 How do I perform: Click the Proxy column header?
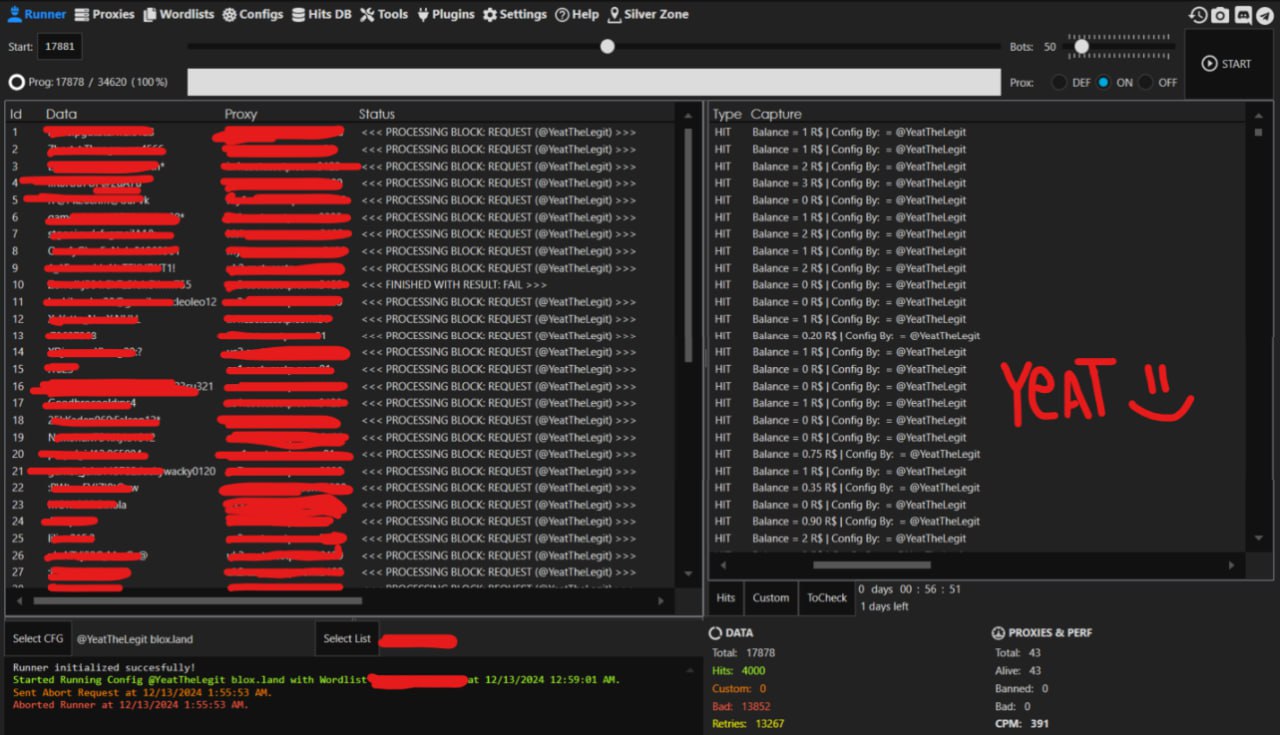[241, 114]
